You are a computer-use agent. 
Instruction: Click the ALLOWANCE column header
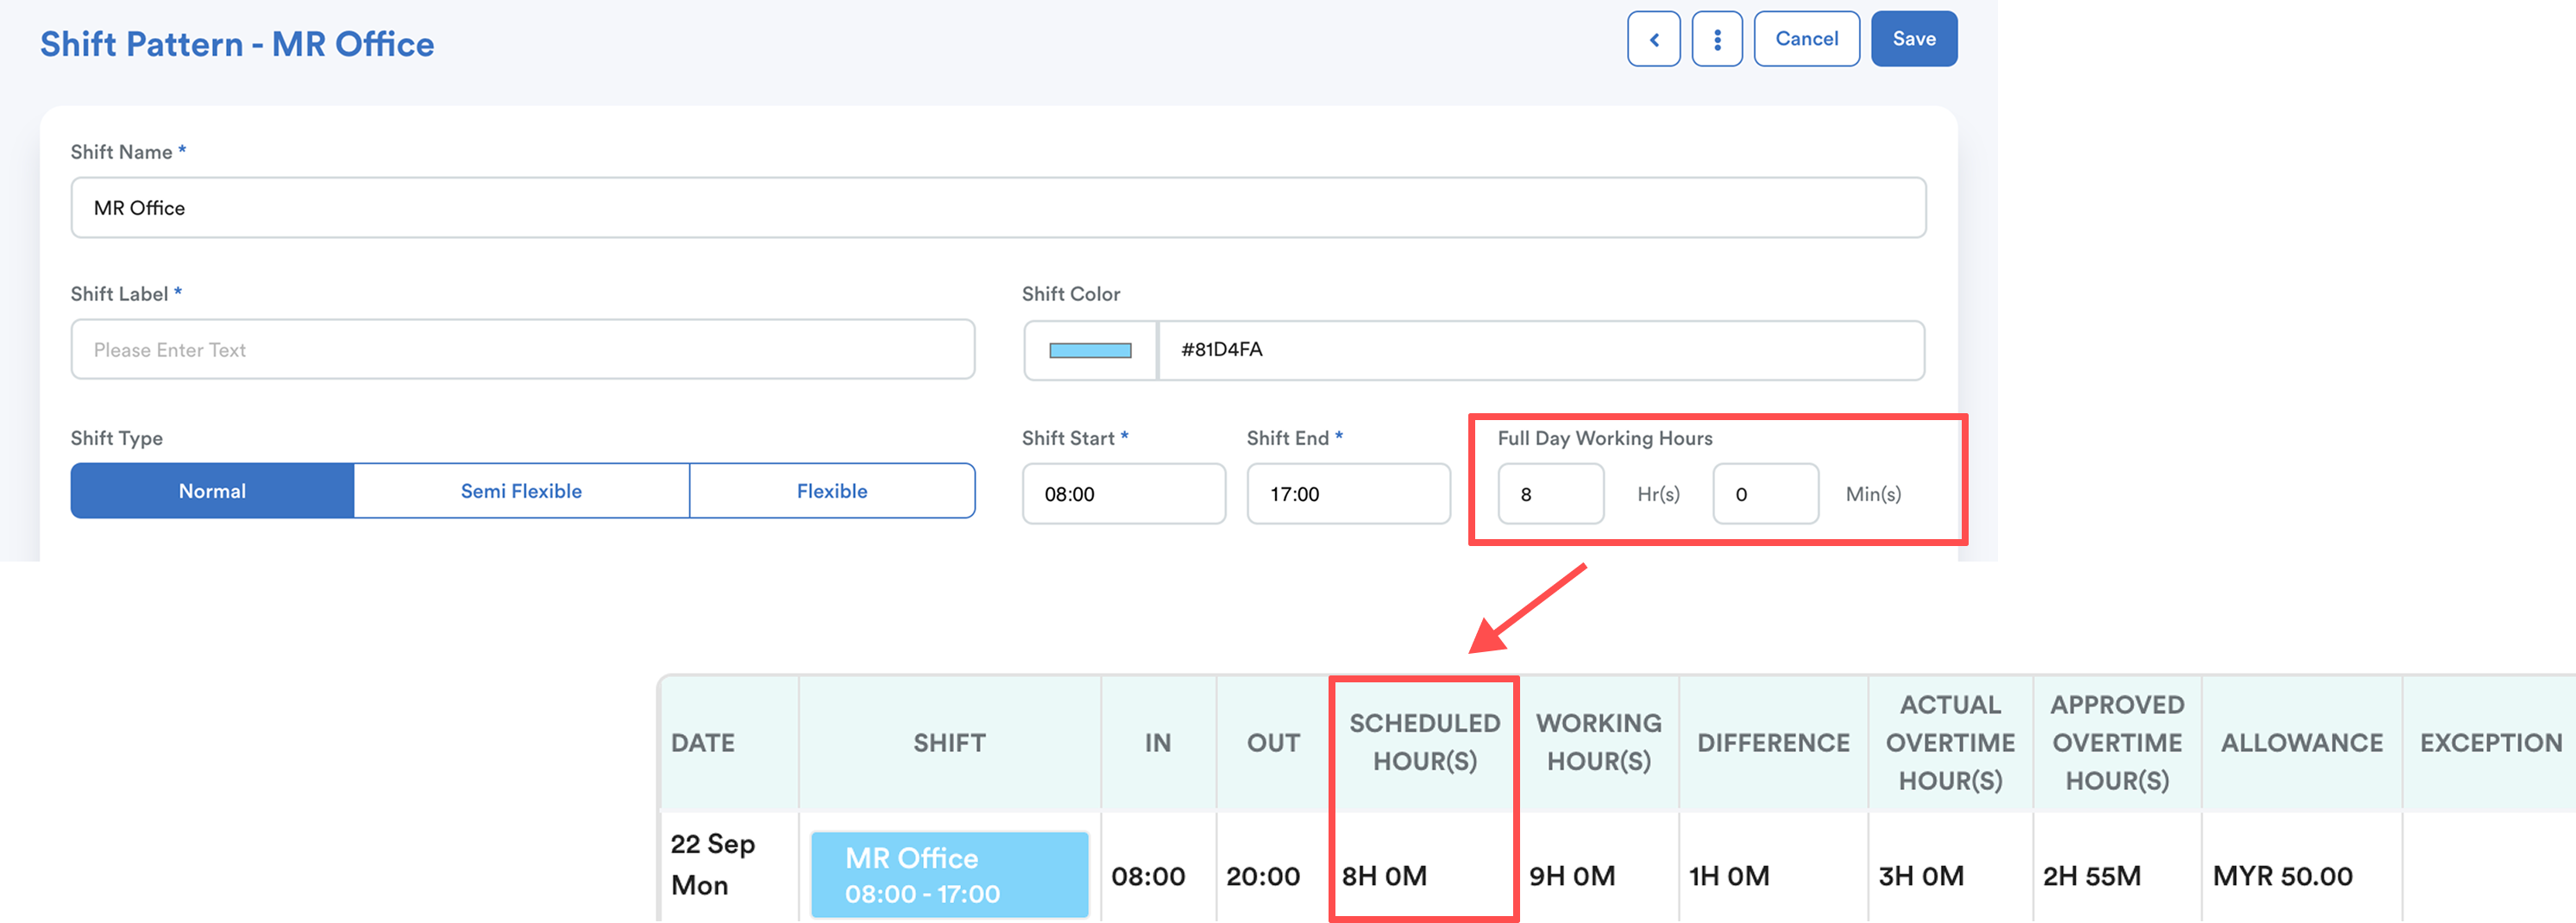2302,743
